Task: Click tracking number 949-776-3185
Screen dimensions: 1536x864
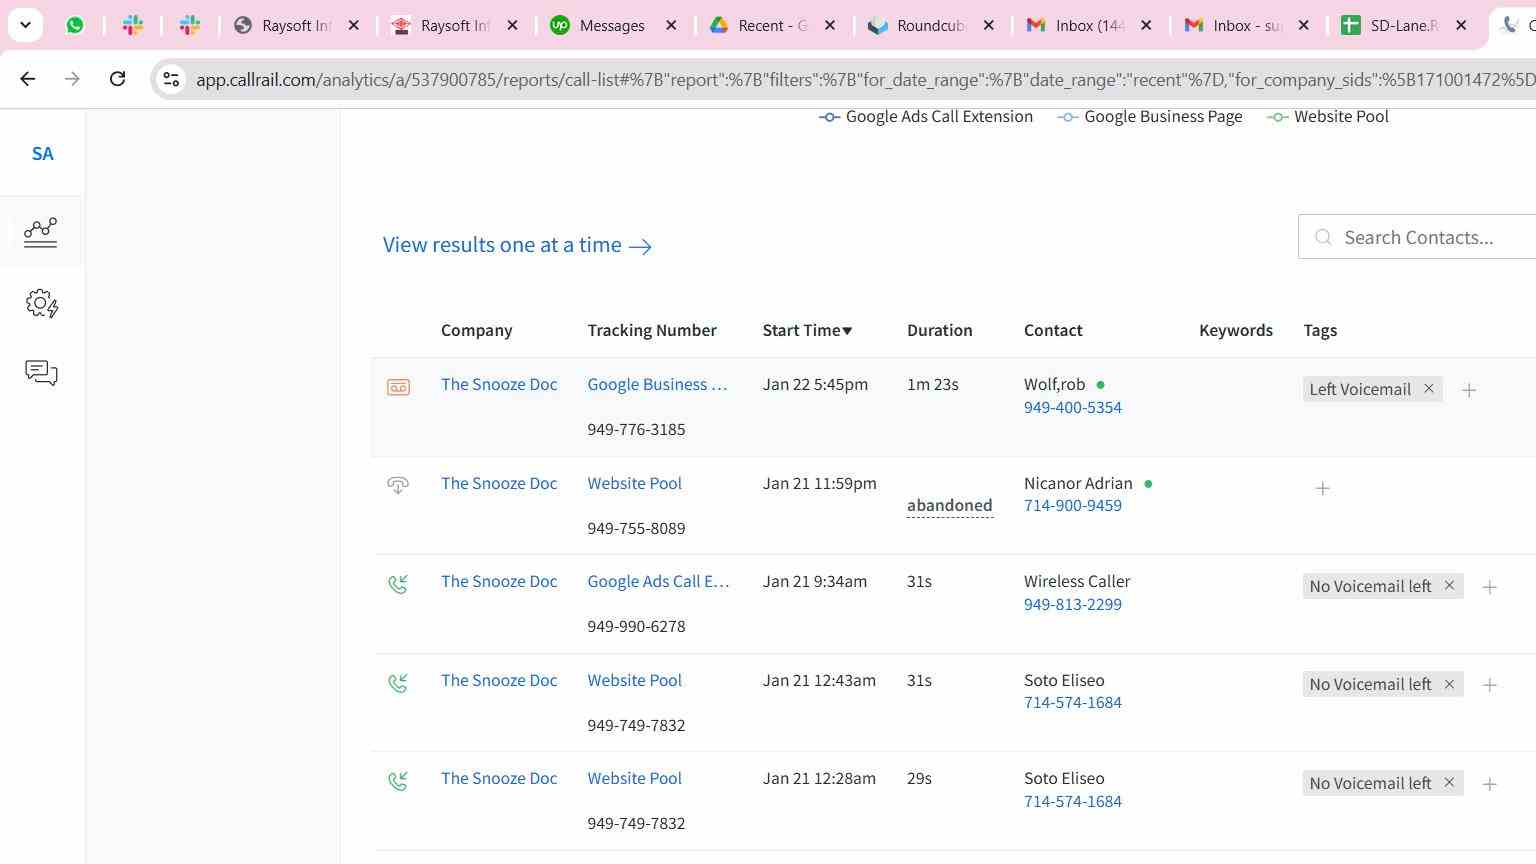Action: (636, 429)
